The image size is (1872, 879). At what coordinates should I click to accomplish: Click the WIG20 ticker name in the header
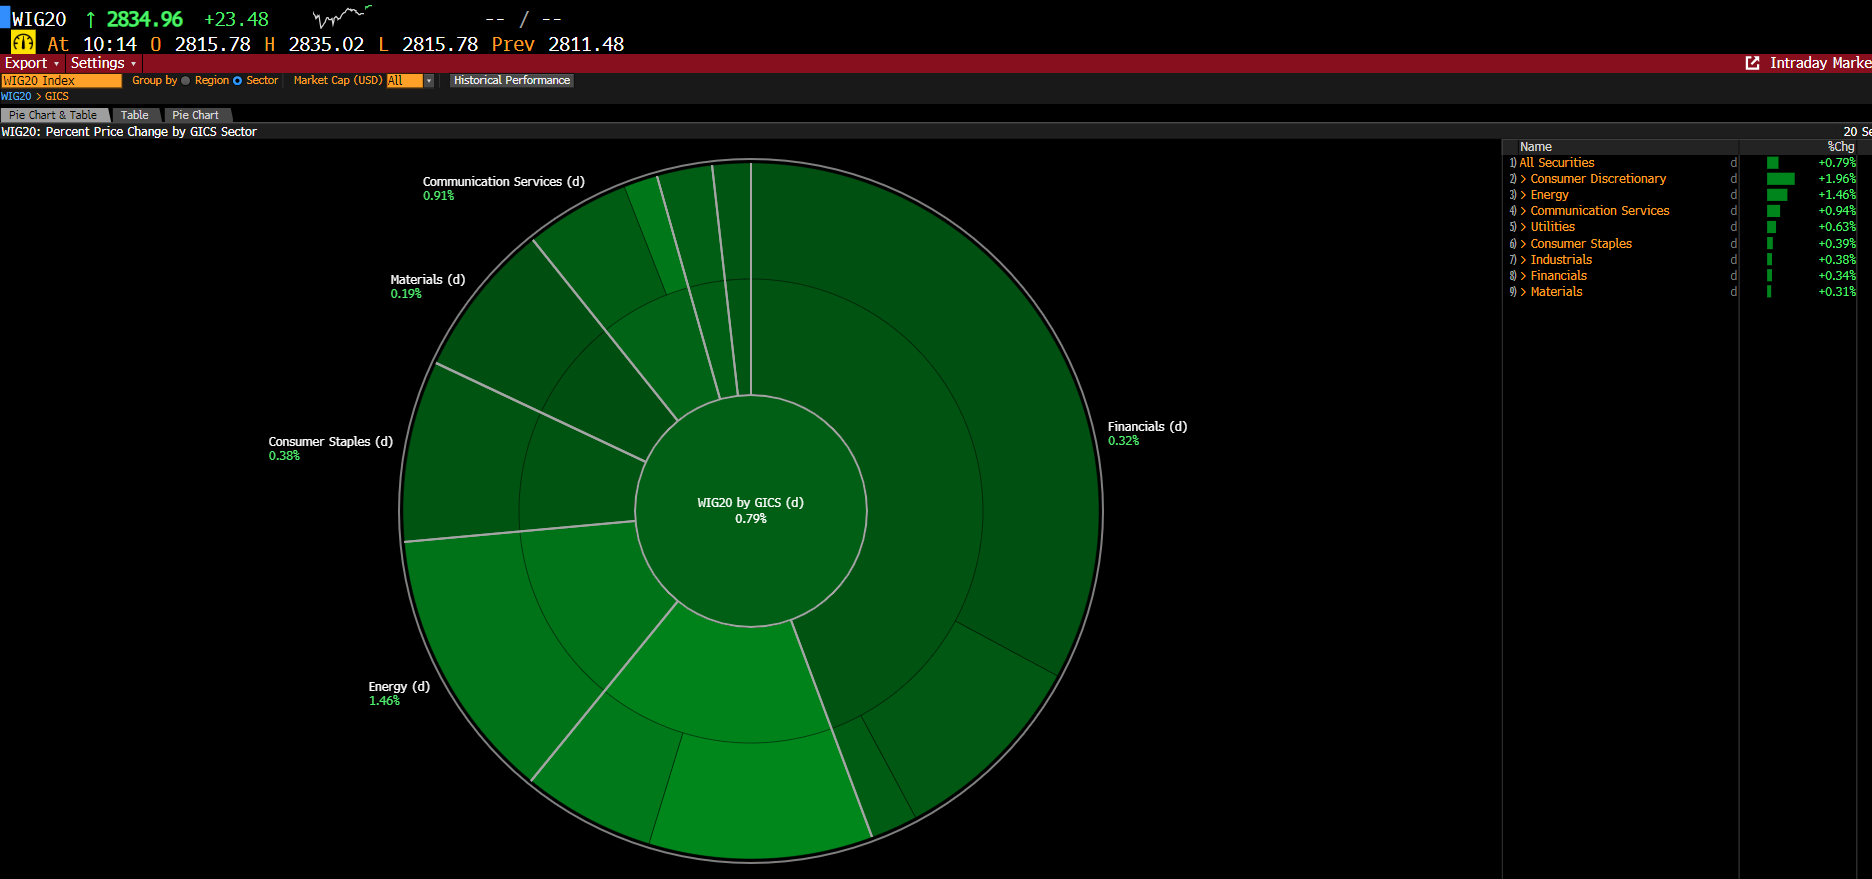coord(39,19)
